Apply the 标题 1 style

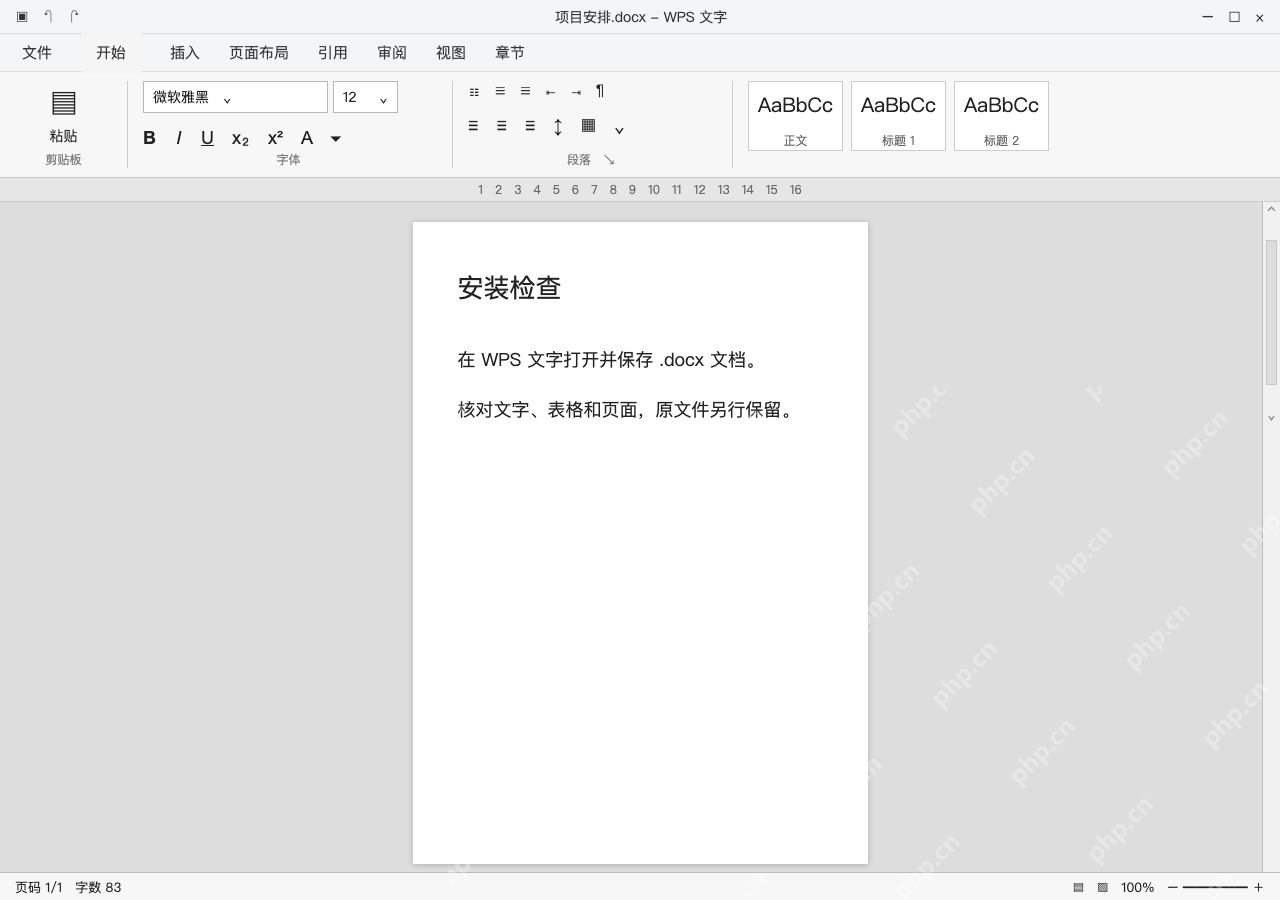pyautogui.click(x=898, y=116)
